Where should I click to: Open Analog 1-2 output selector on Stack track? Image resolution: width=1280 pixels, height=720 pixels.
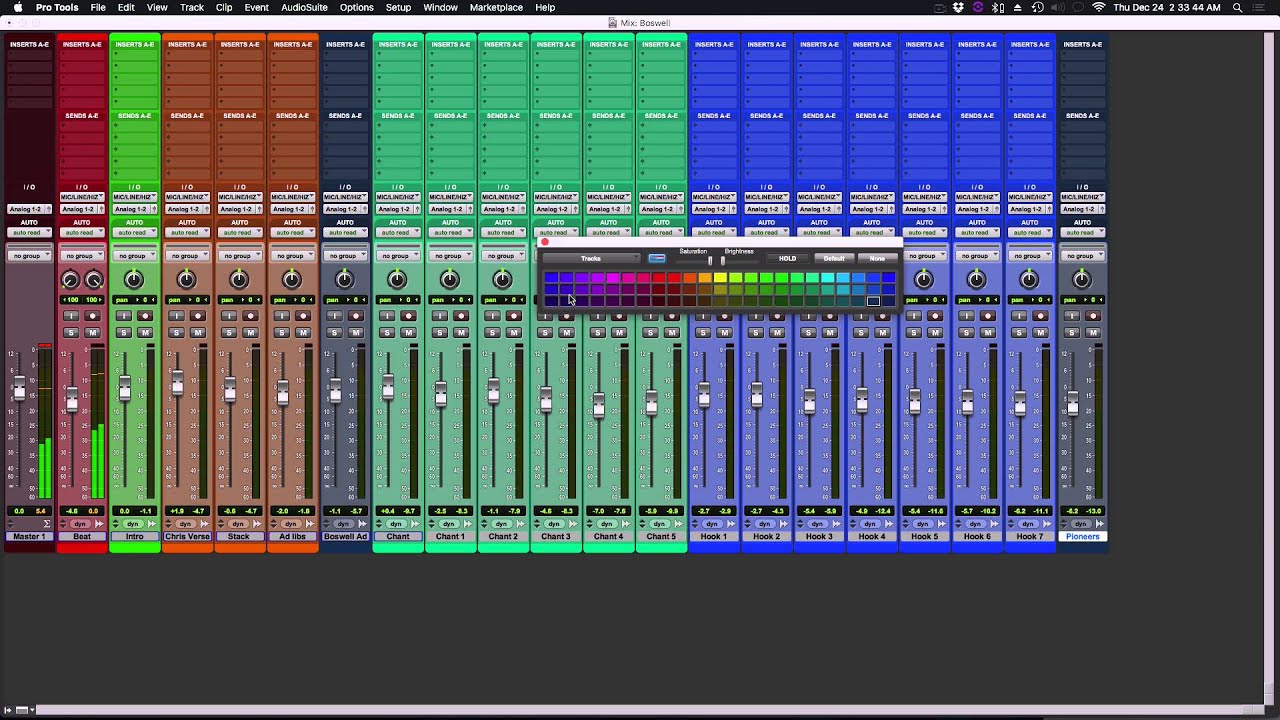click(239, 209)
